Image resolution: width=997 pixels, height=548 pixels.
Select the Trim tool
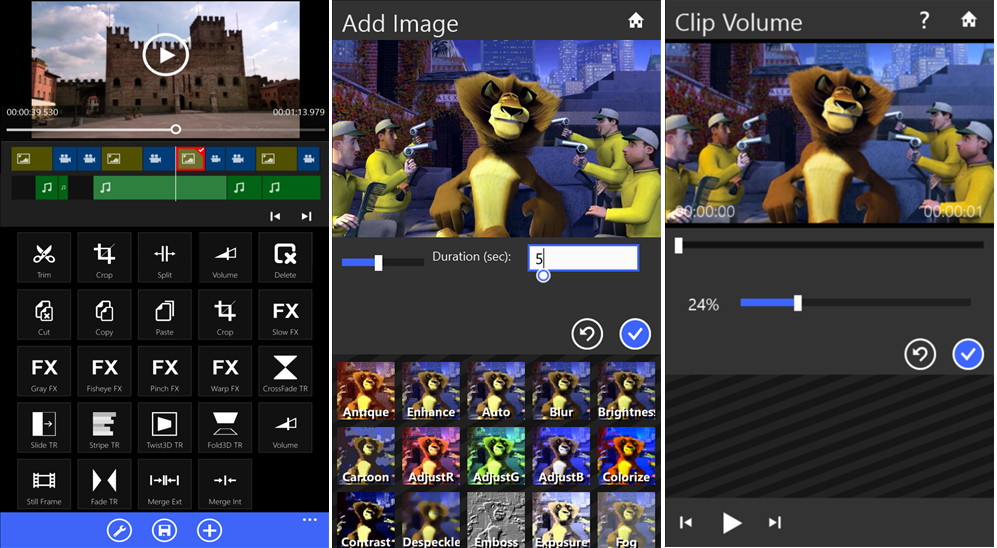tap(44, 257)
